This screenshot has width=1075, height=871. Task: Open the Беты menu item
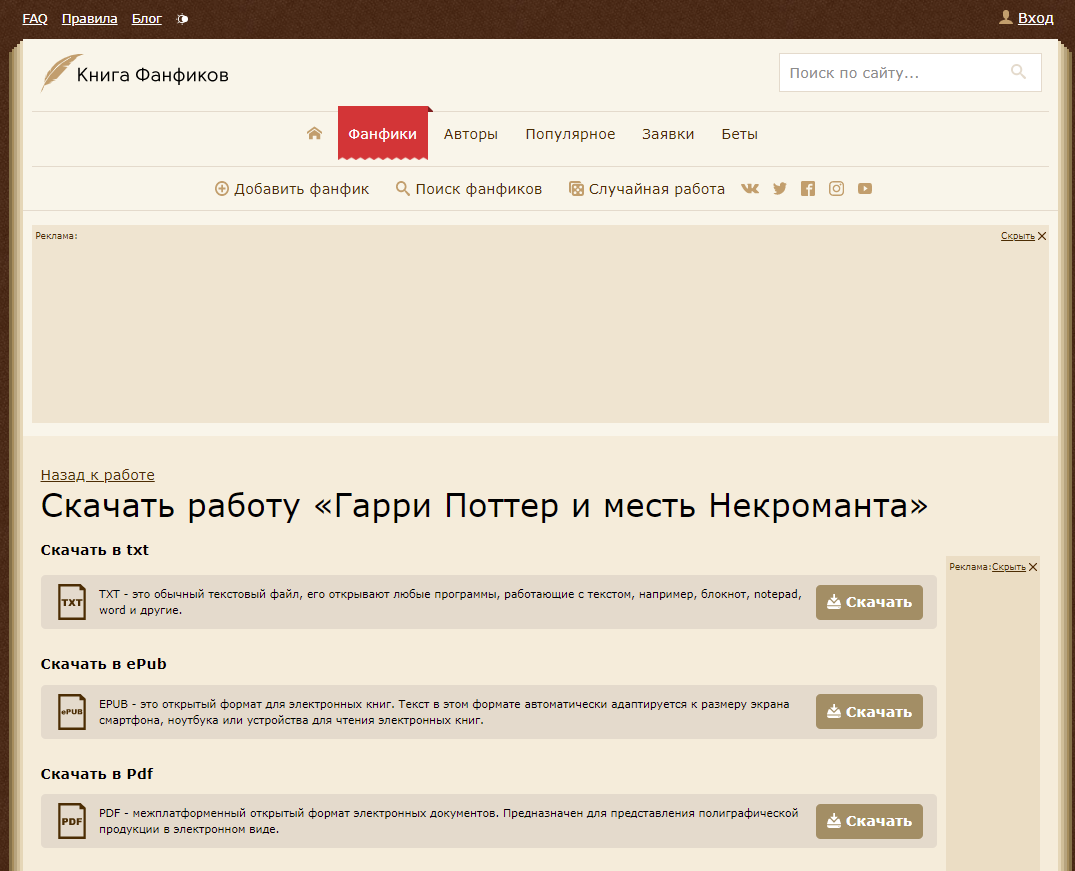(x=739, y=134)
